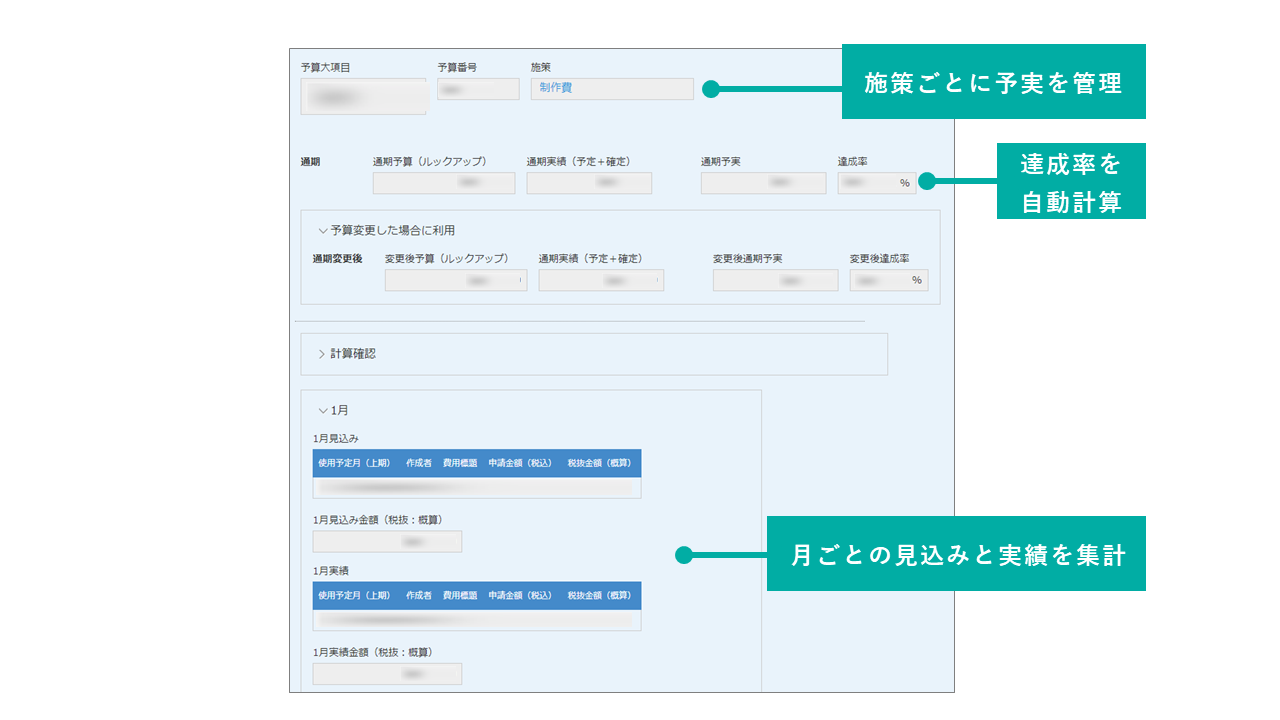The image size is (1280, 720).
Task: Click the 達成率 percentage field
Action: [x=877, y=183]
